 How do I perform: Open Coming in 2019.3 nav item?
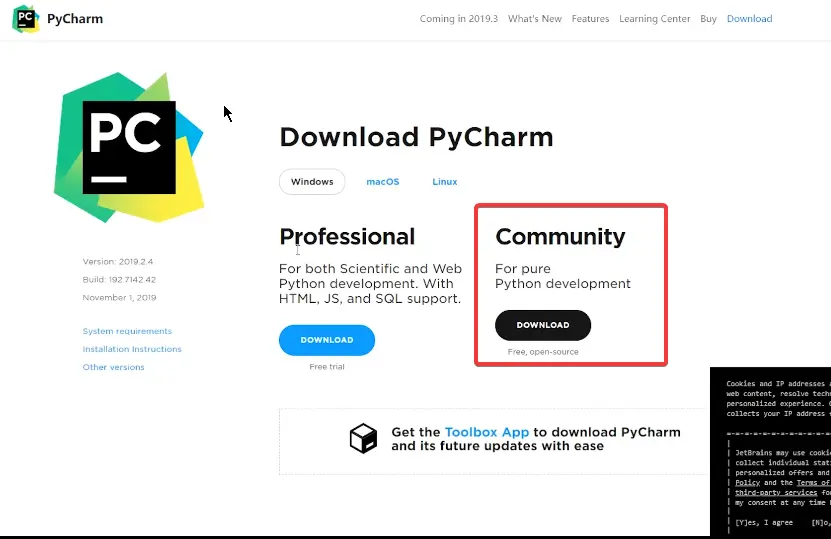[458, 19]
